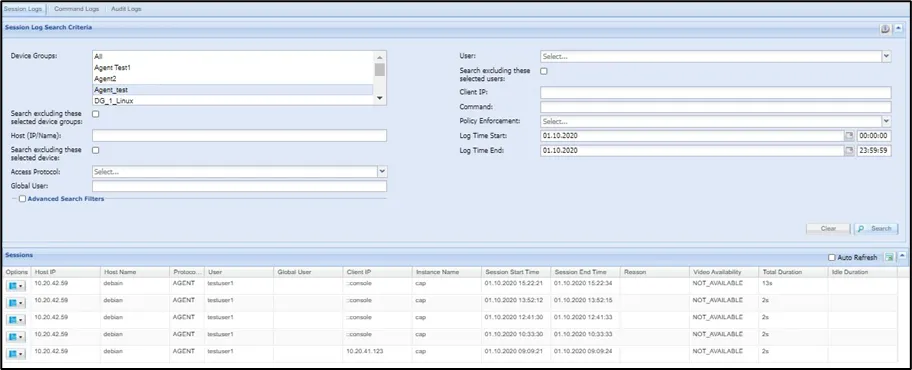Open the Access Protocol dropdown

pyautogui.click(x=382, y=172)
